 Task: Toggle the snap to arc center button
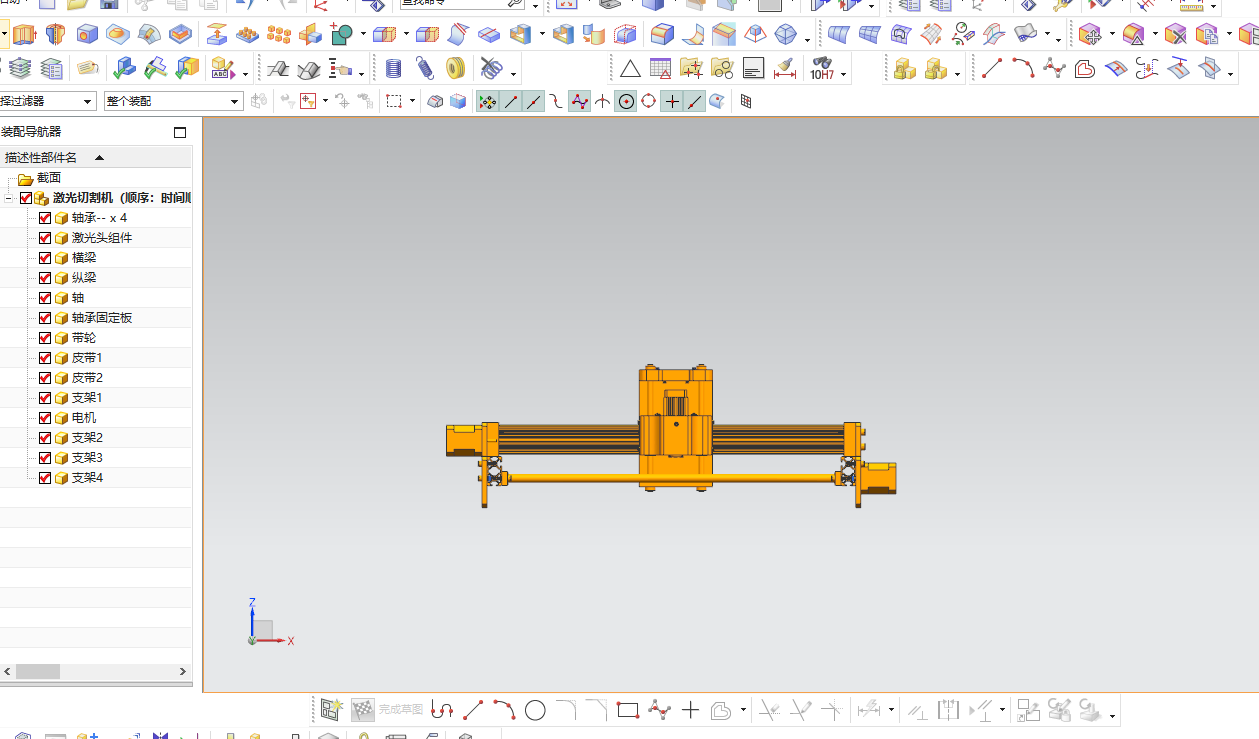point(626,101)
